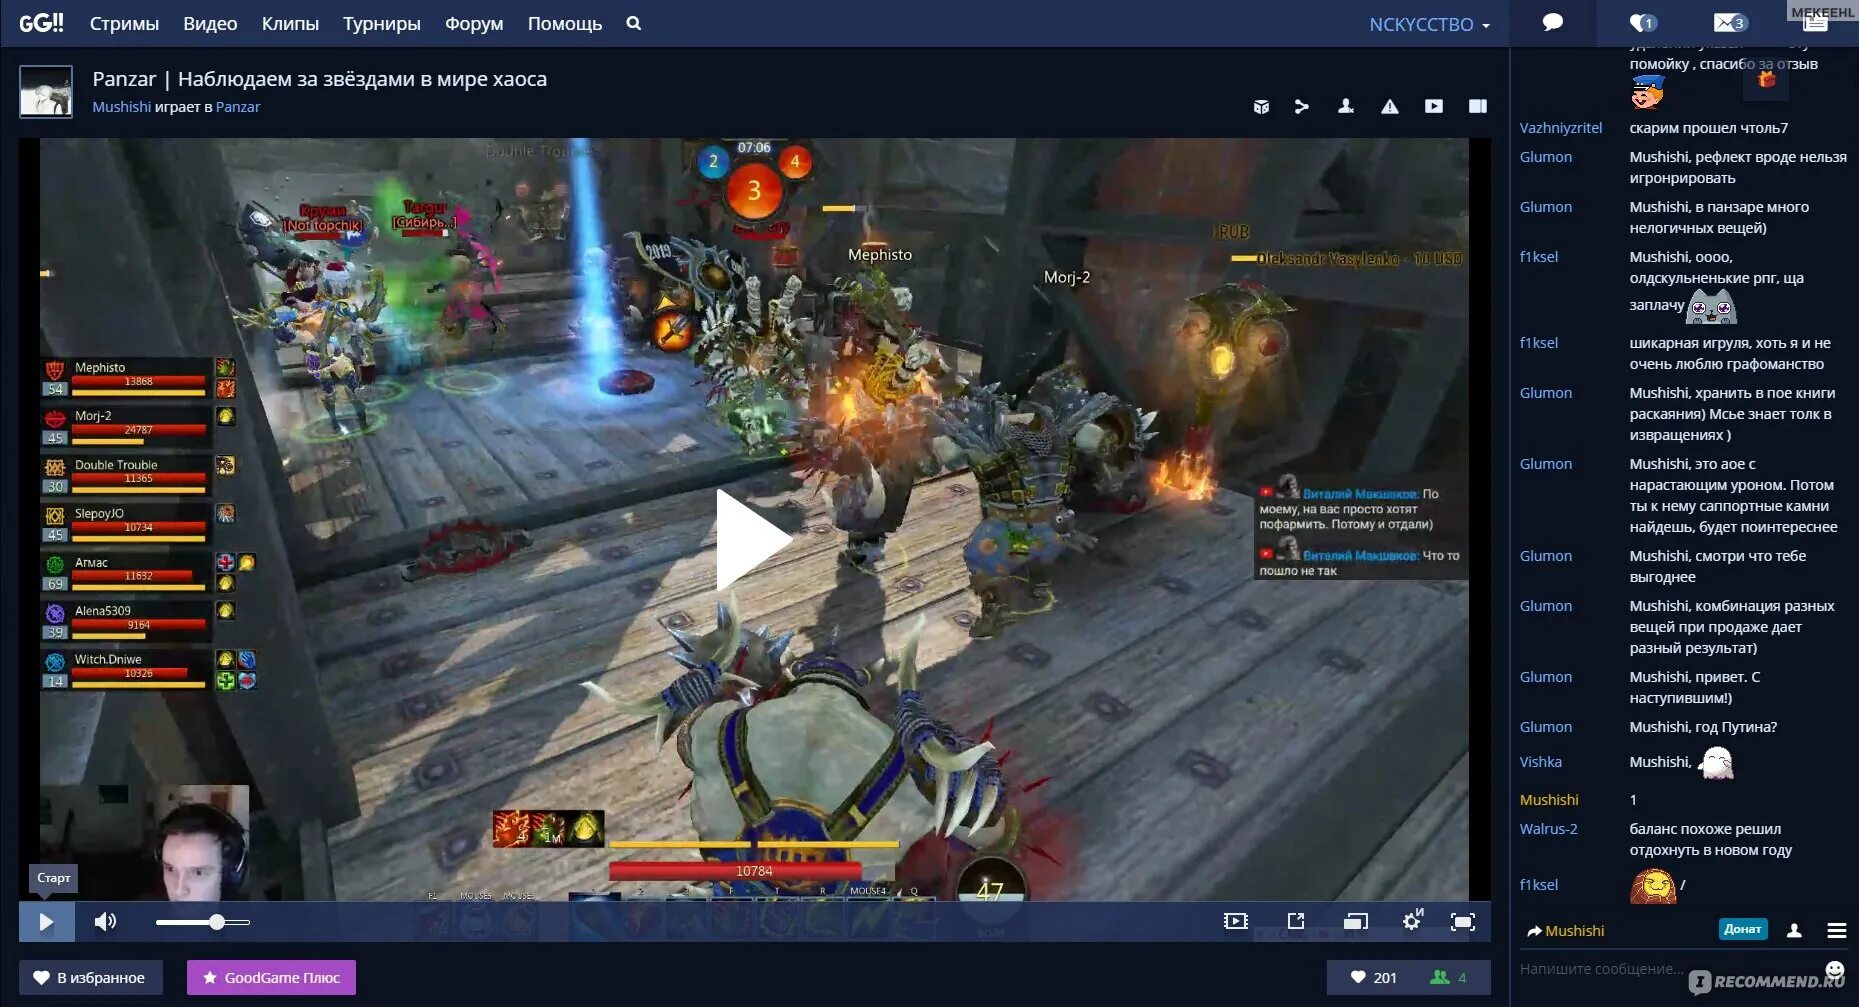This screenshot has height=1007, width=1859.
Task: Click Glumon next to 'год Путина?' message
Action: coord(1546,727)
